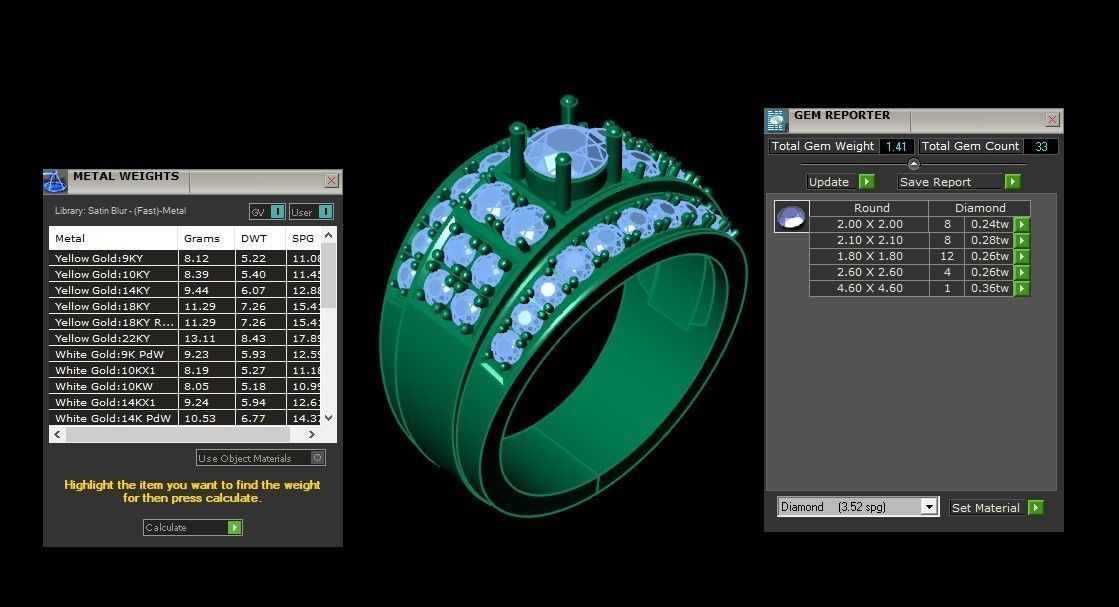Screen dimensions: 1119x607
Task: Click the metal table vertical scrollbar thumb
Action: tap(328, 276)
